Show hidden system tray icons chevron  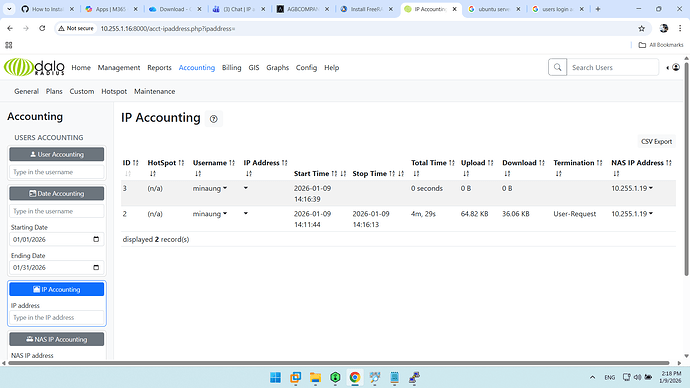[592, 377]
